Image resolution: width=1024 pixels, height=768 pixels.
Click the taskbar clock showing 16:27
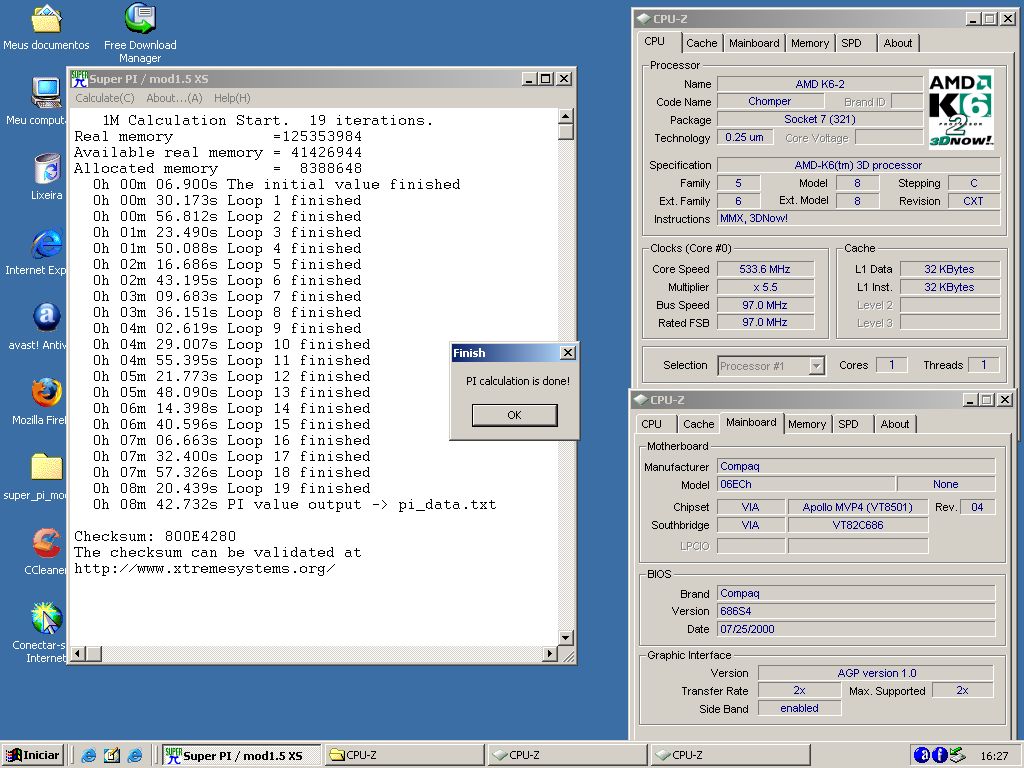click(x=994, y=756)
